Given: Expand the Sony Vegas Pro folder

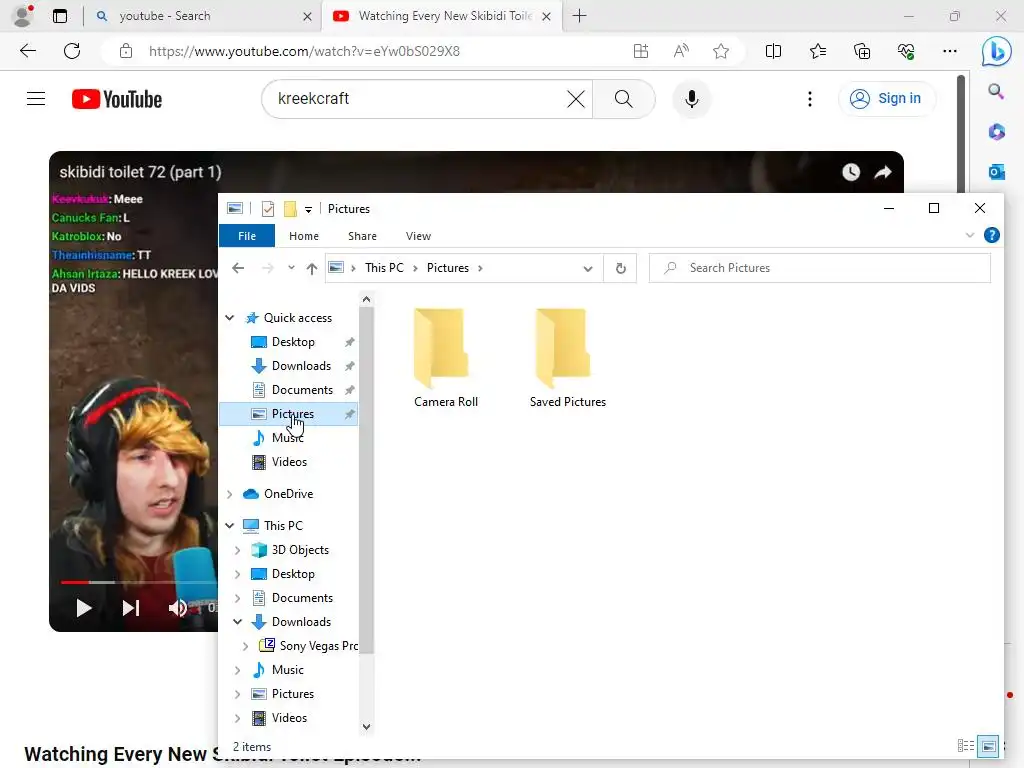Looking at the screenshot, I should [246, 646].
